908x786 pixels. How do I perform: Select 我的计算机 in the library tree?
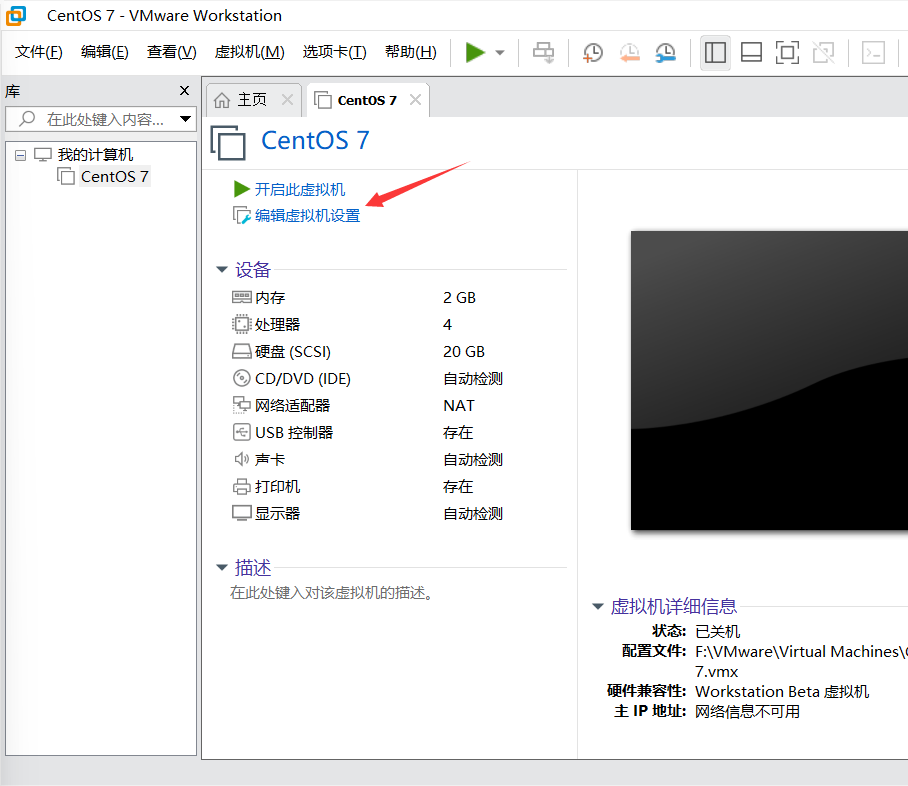(x=95, y=155)
